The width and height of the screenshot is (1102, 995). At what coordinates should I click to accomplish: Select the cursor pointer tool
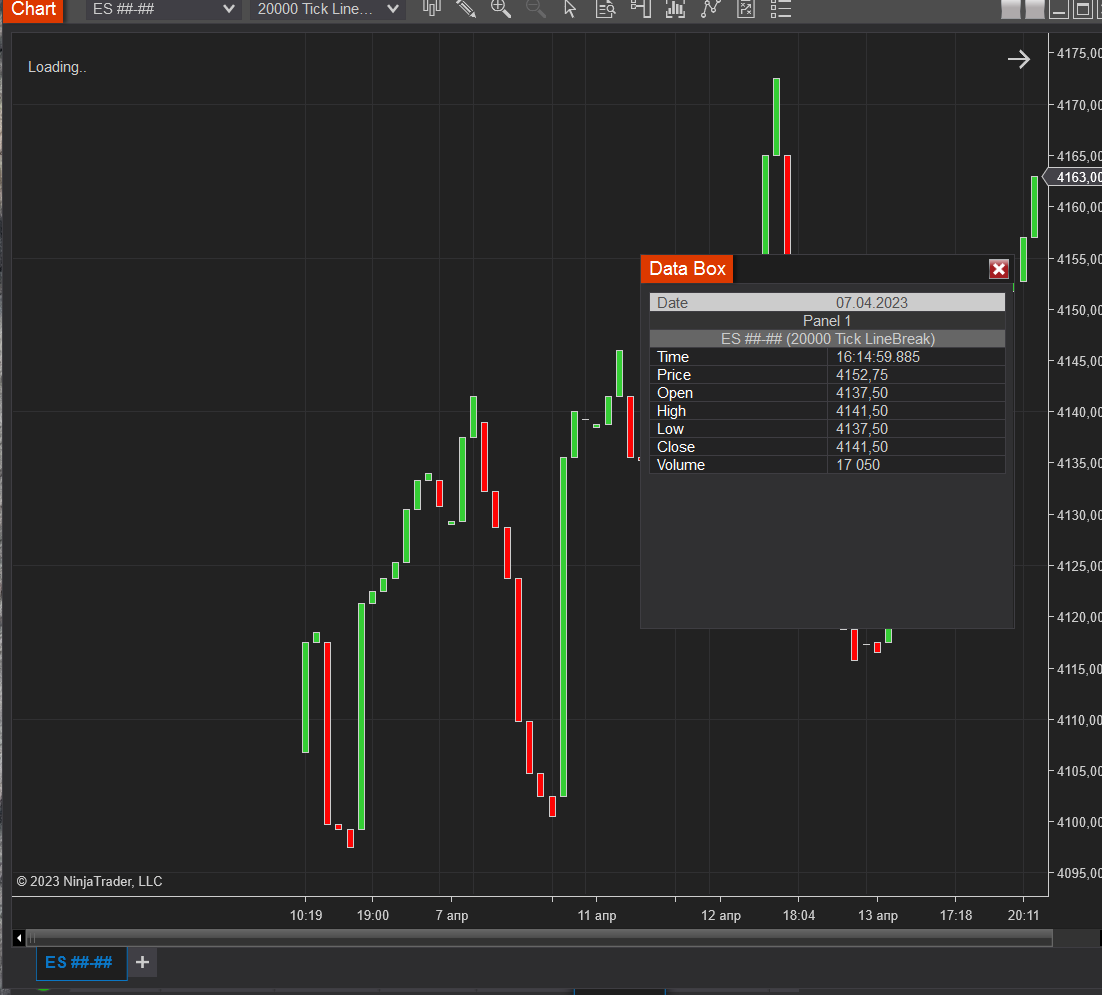(x=570, y=8)
